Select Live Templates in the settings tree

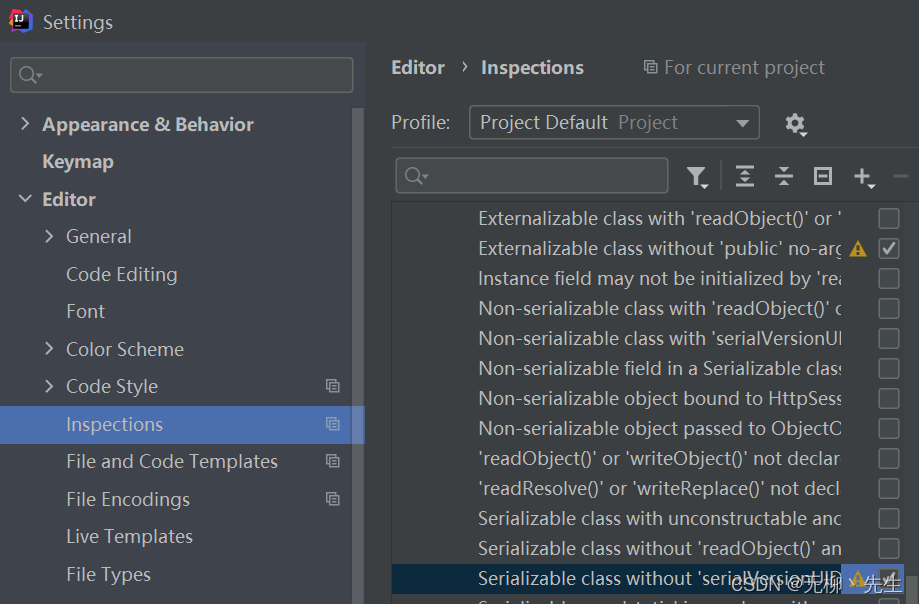(x=129, y=536)
